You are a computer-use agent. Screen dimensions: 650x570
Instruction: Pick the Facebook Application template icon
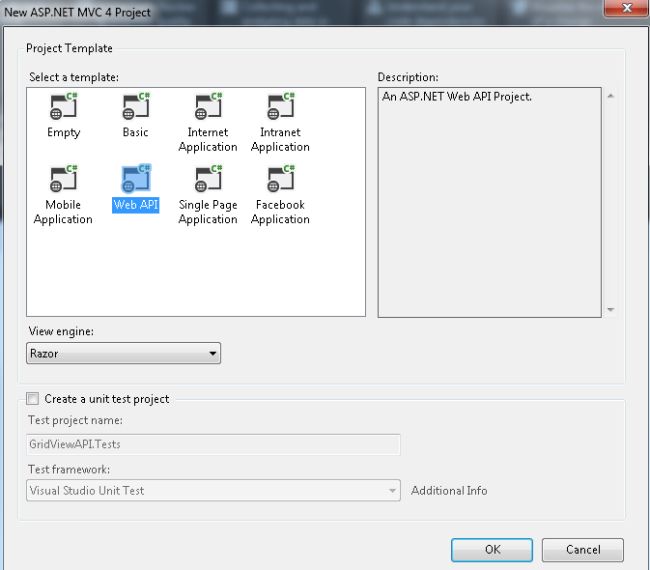point(281,179)
